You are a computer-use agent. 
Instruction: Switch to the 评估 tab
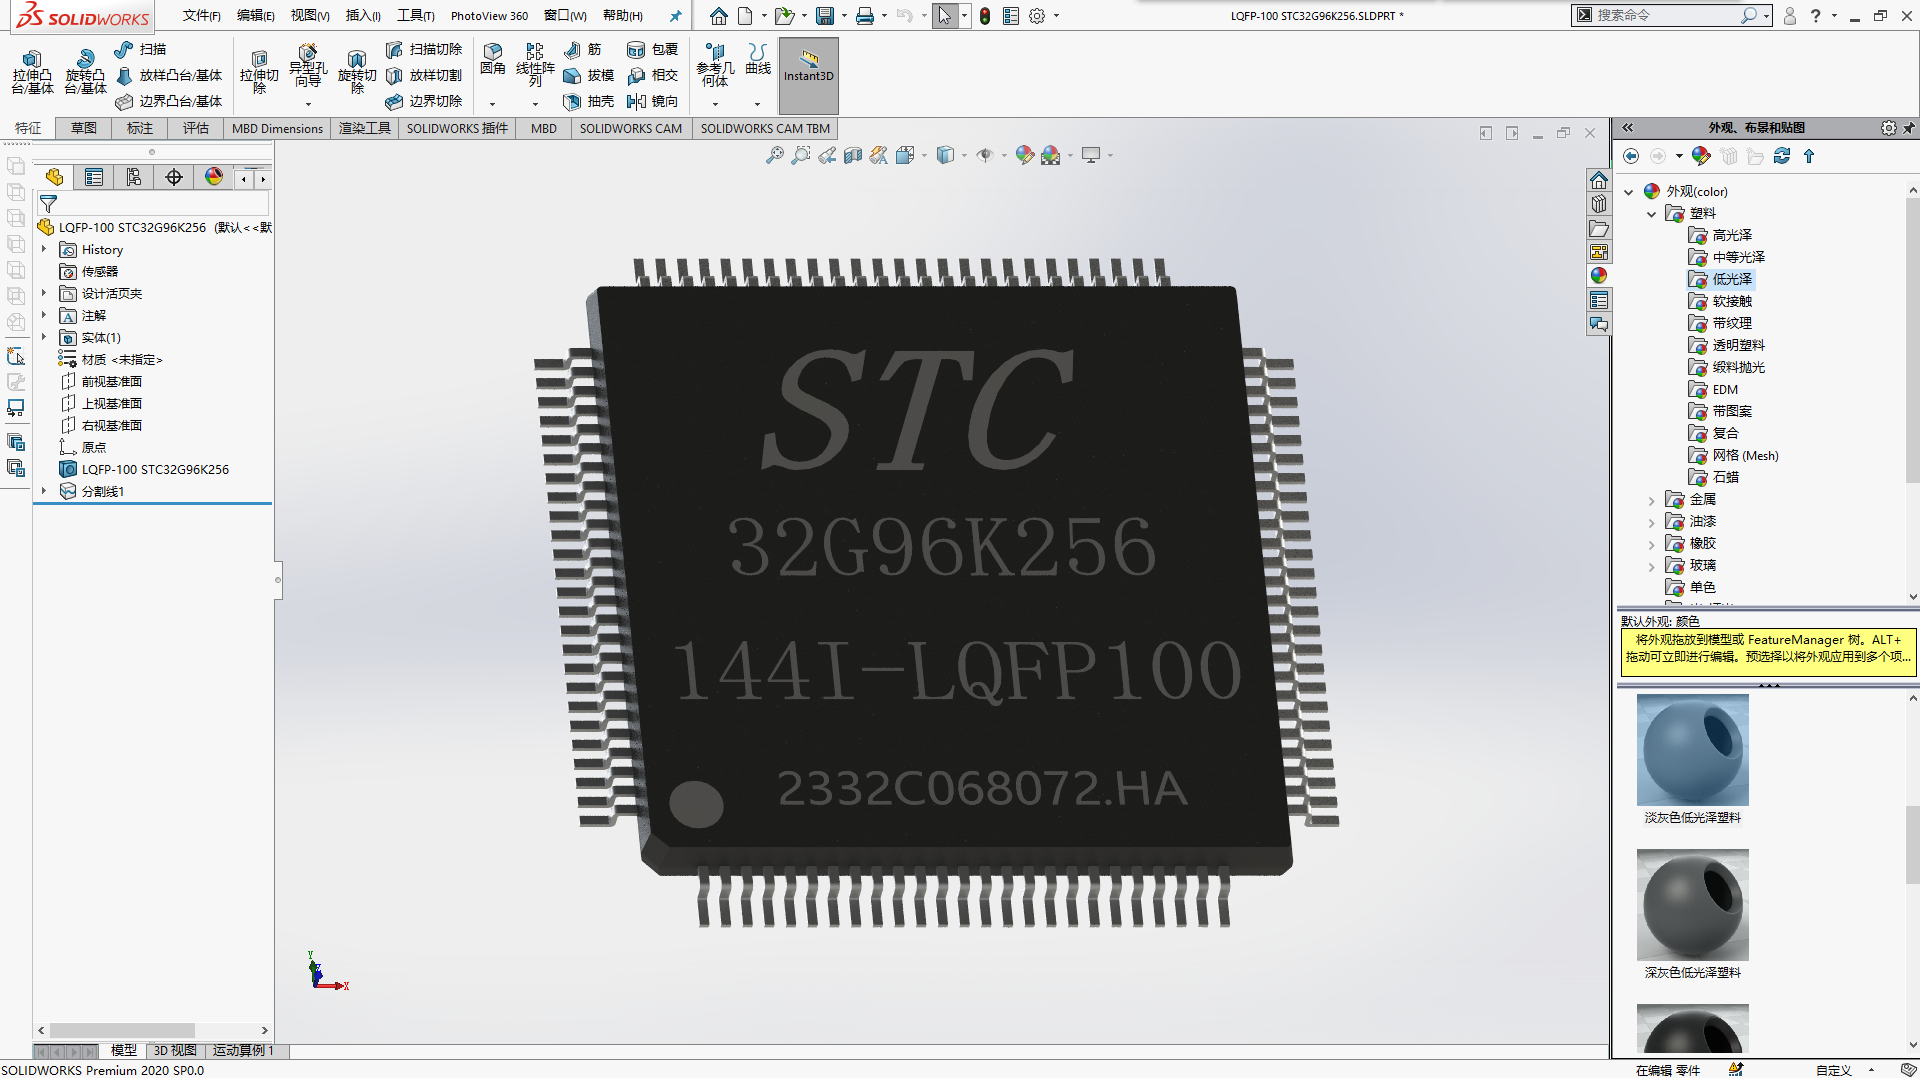point(196,128)
